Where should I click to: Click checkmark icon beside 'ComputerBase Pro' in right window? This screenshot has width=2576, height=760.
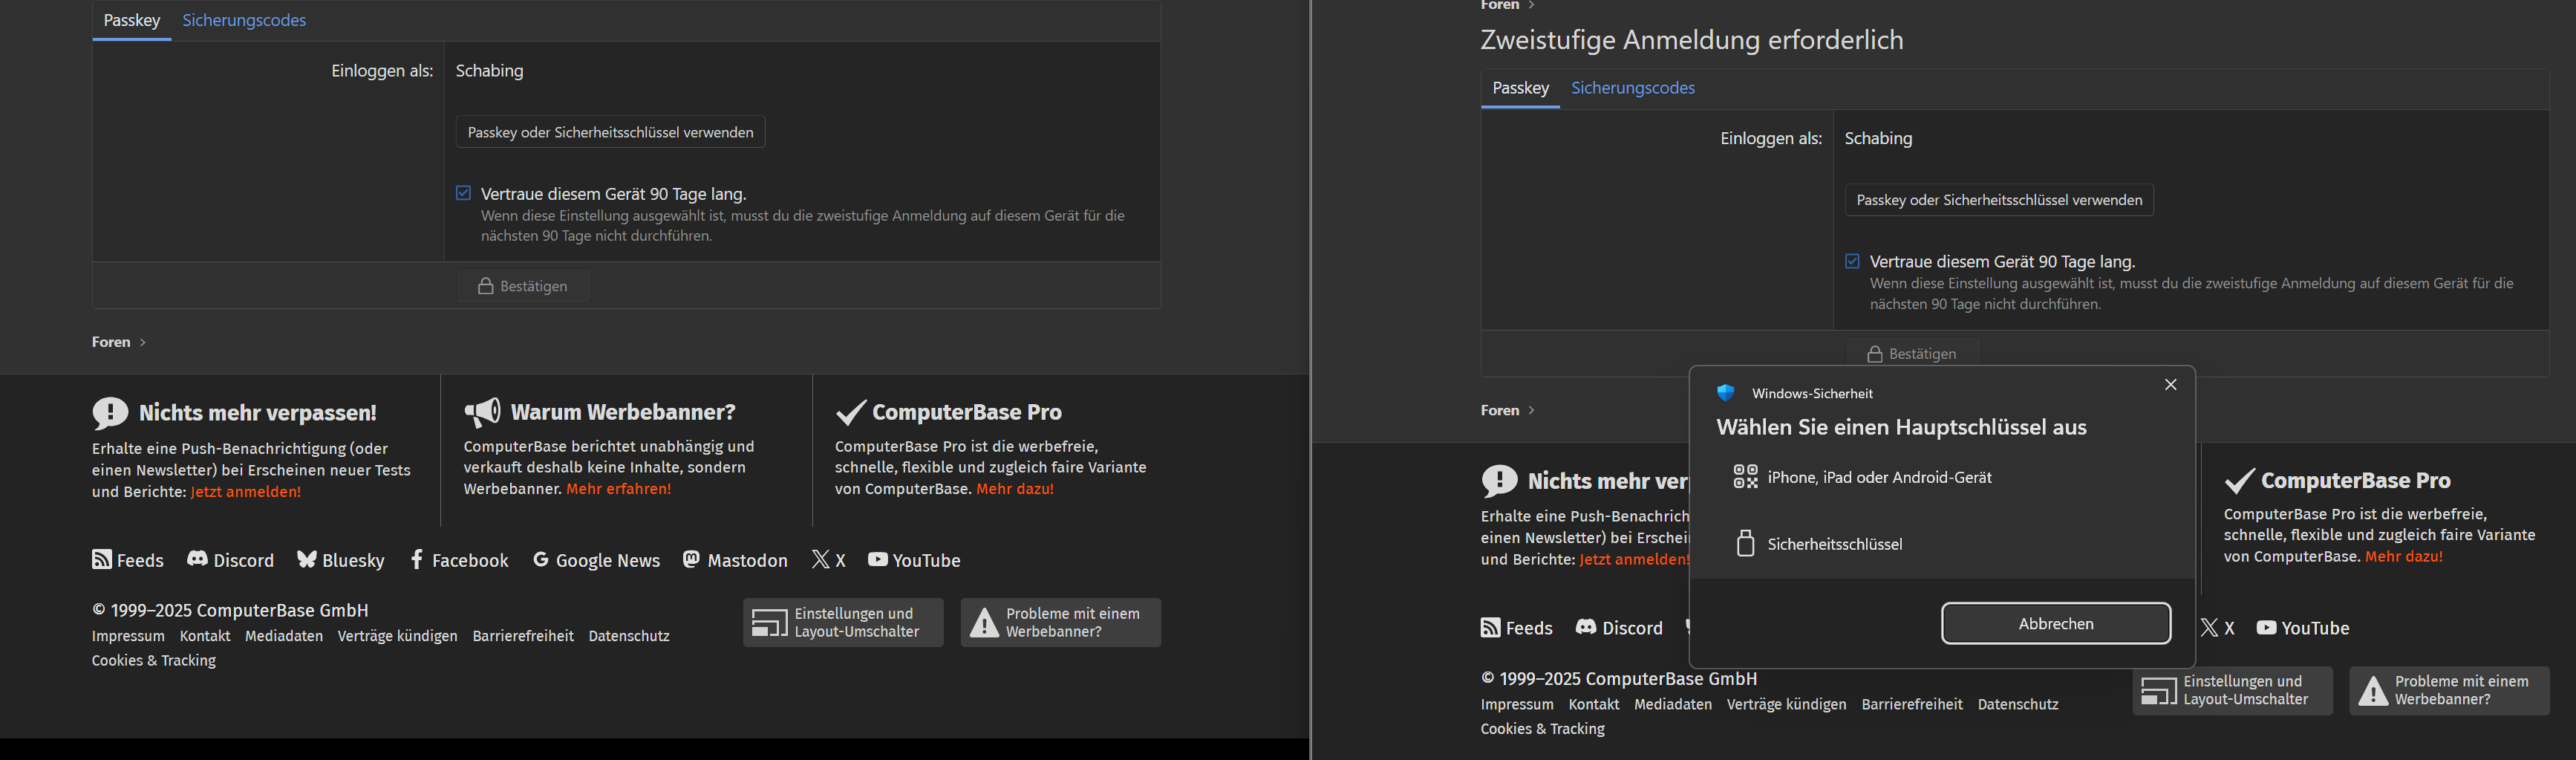pos(2240,480)
